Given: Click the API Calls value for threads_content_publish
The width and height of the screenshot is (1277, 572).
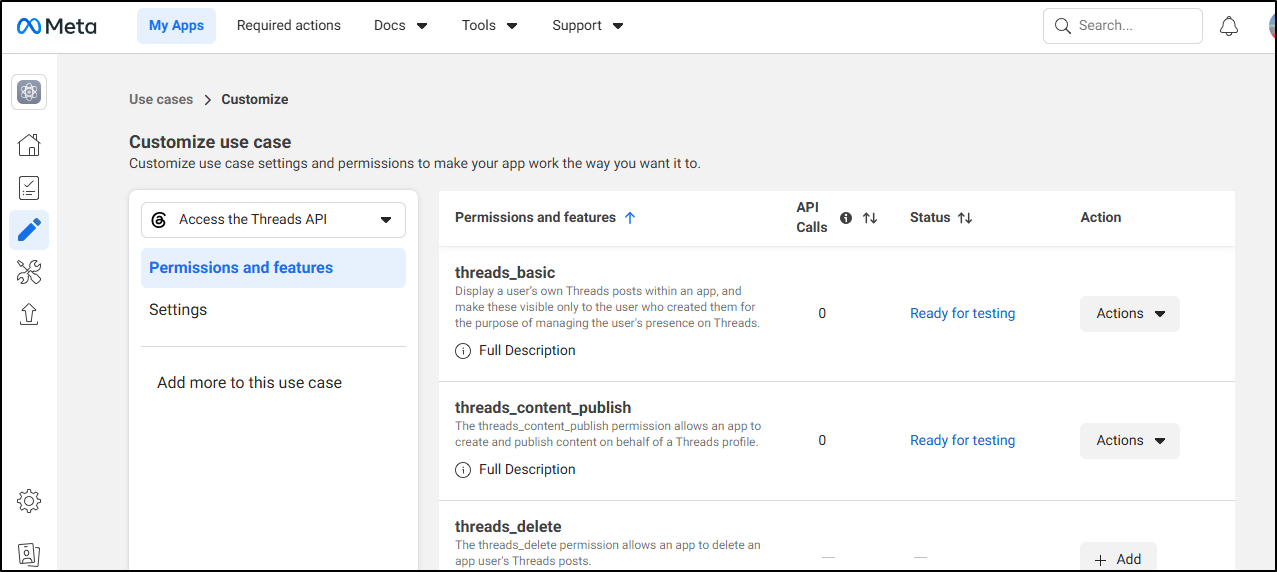Looking at the screenshot, I should [x=822, y=441].
